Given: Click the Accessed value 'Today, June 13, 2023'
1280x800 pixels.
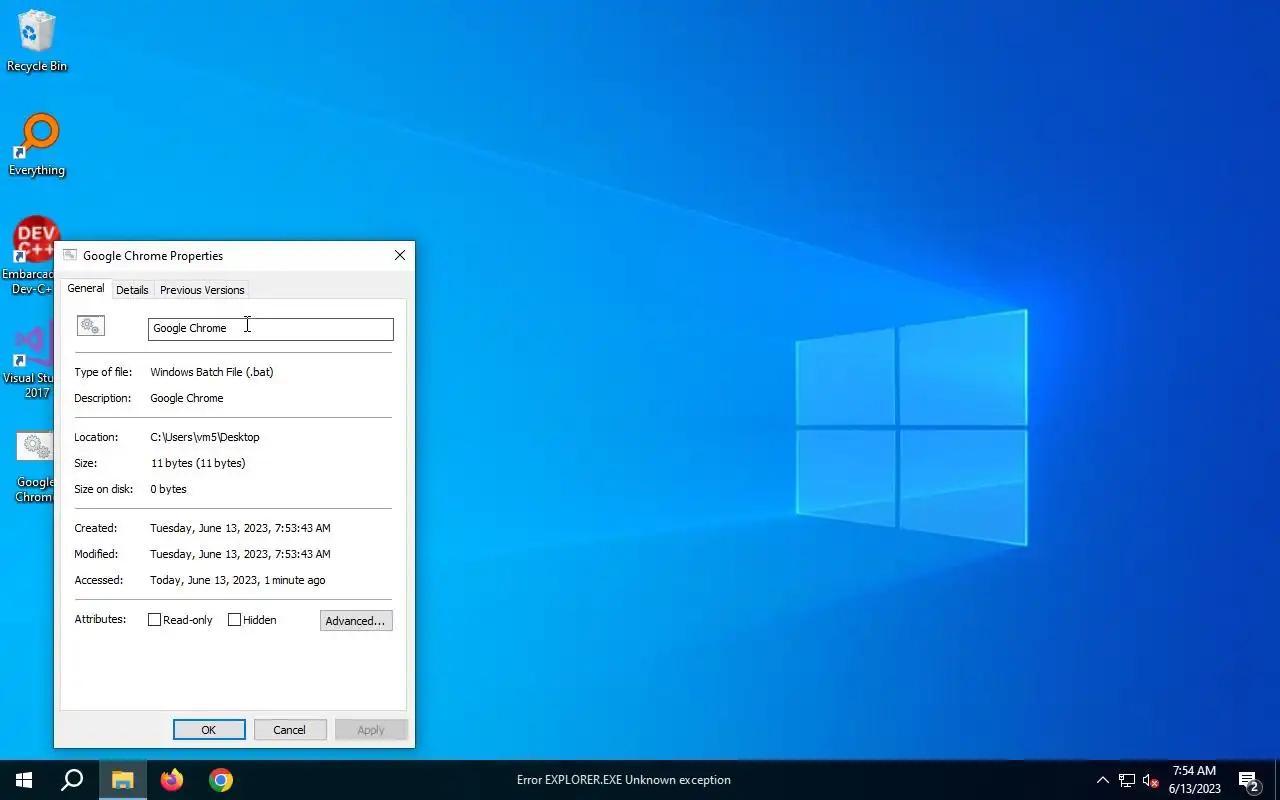Looking at the screenshot, I should 204,580.
